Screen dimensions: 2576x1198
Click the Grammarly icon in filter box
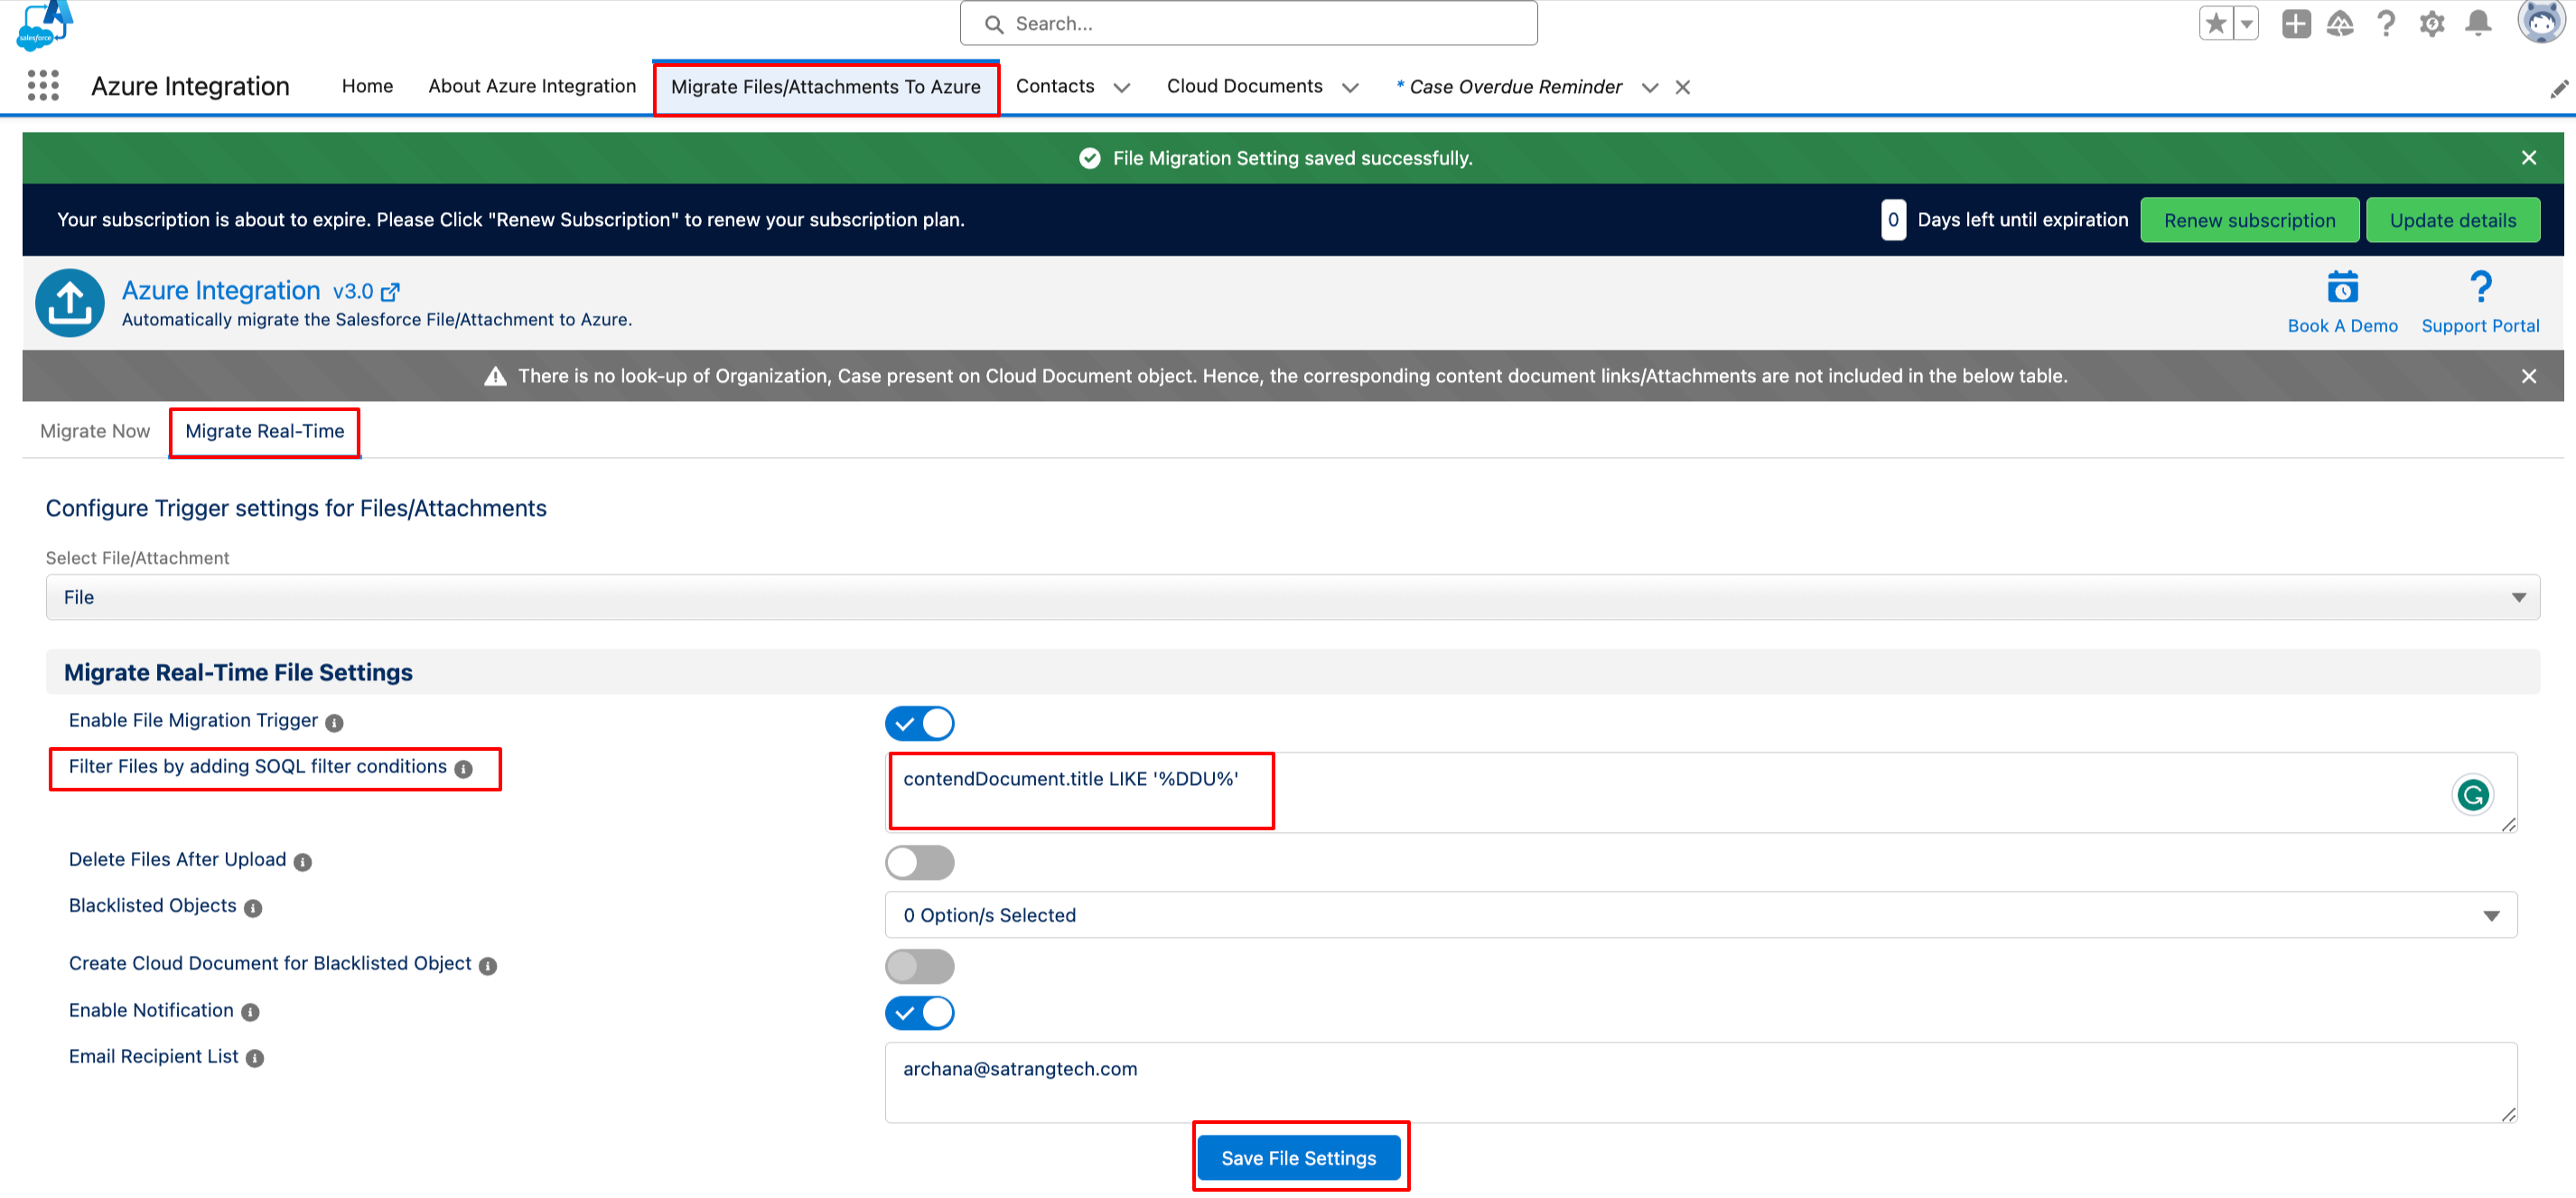pyautogui.click(x=2472, y=795)
